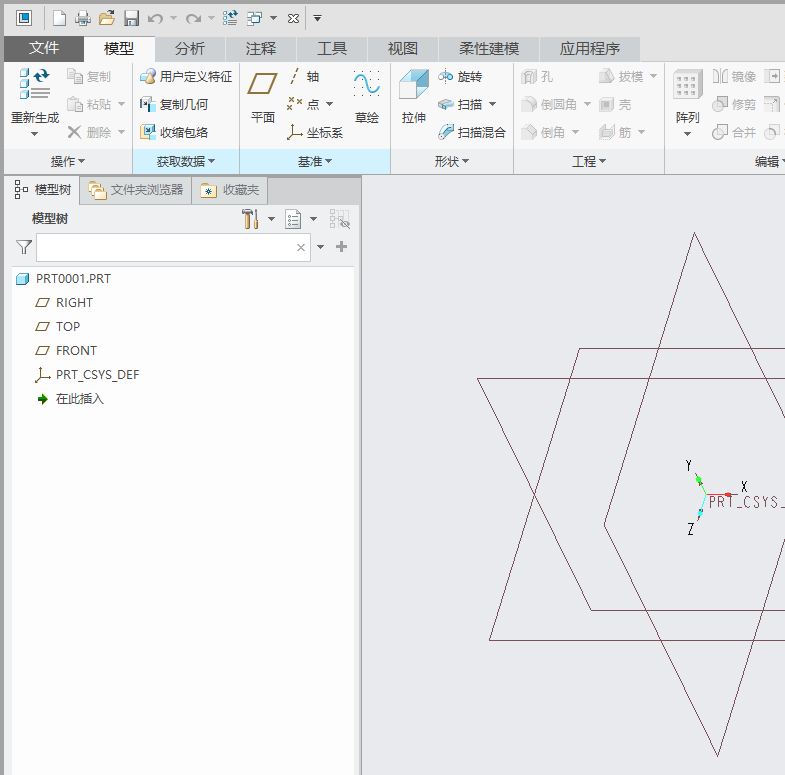
Task: Open the 文件夹浏览器 folder browser tab
Action: click(x=136, y=190)
